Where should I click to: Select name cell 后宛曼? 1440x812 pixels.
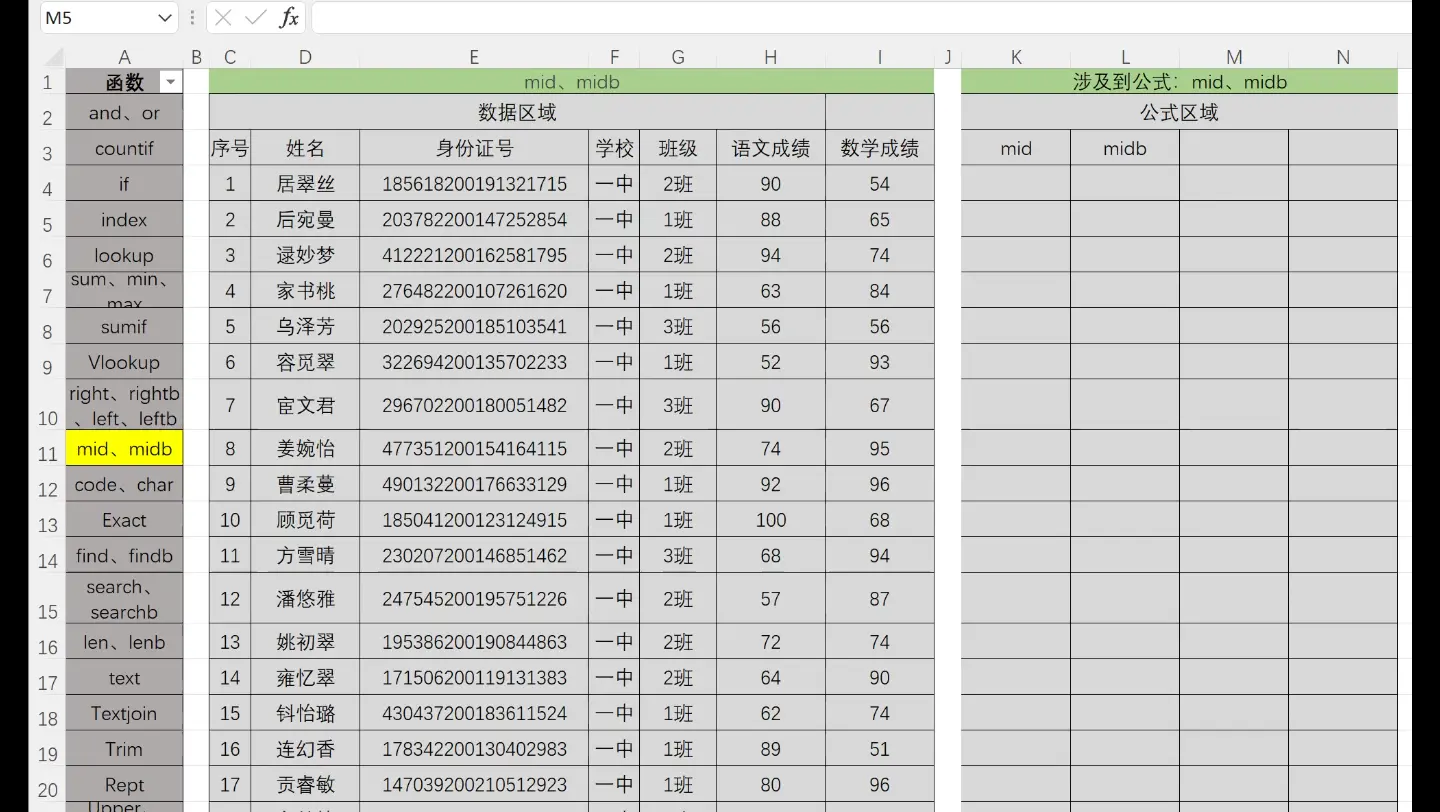pos(305,220)
